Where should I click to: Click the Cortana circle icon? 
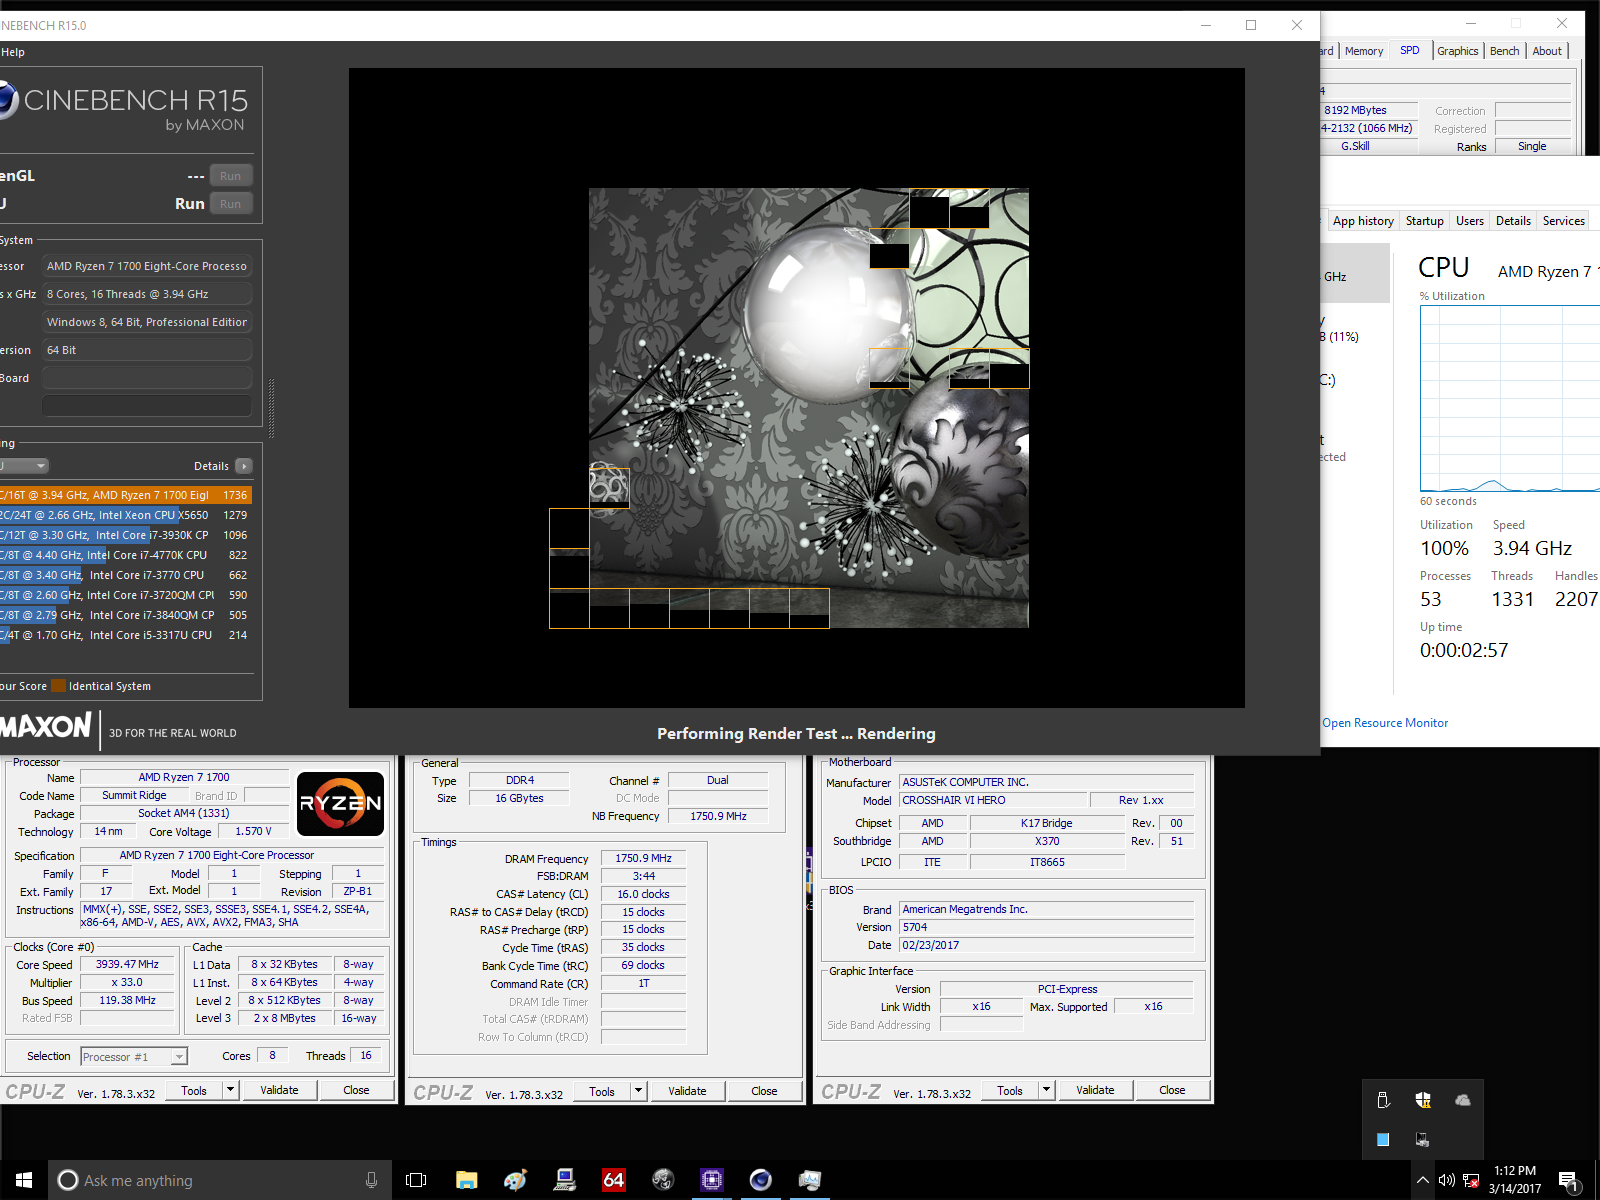click(x=68, y=1180)
